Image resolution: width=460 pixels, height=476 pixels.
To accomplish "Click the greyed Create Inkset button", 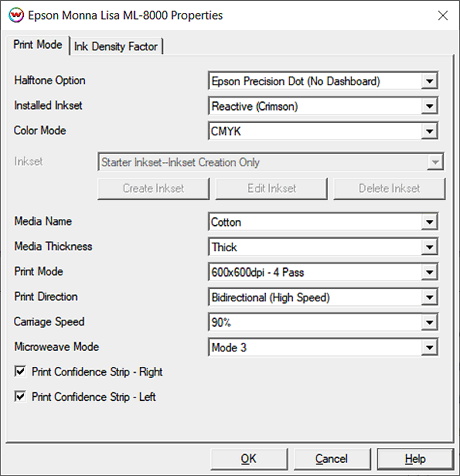I will [153, 189].
